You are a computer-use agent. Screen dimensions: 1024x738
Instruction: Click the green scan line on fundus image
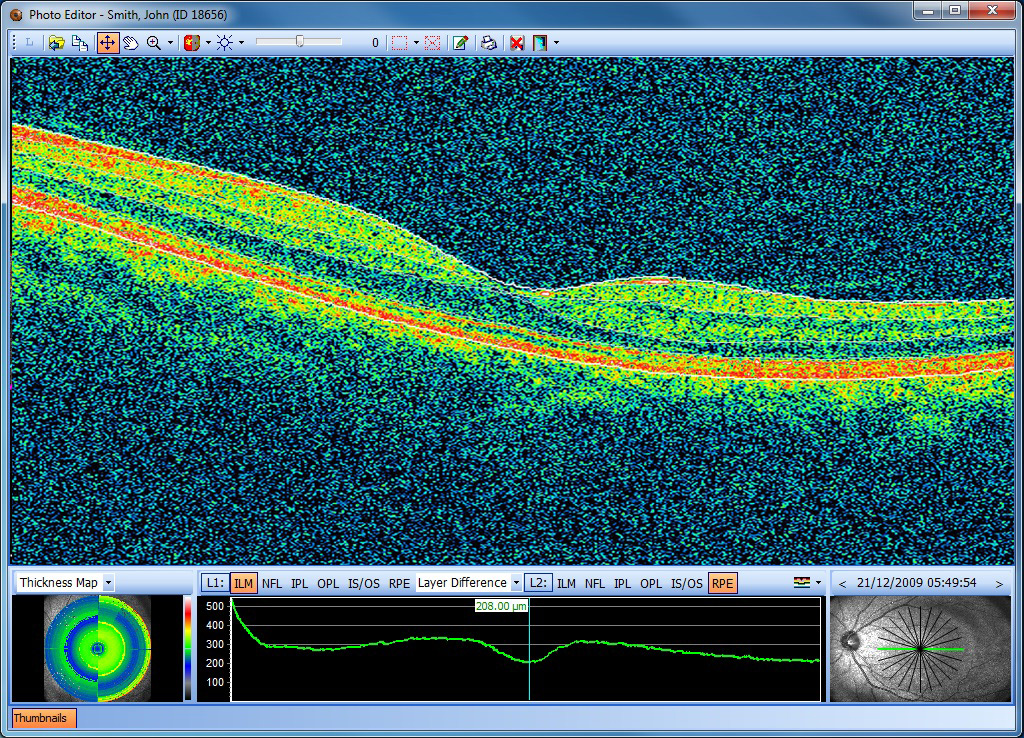[920, 649]
